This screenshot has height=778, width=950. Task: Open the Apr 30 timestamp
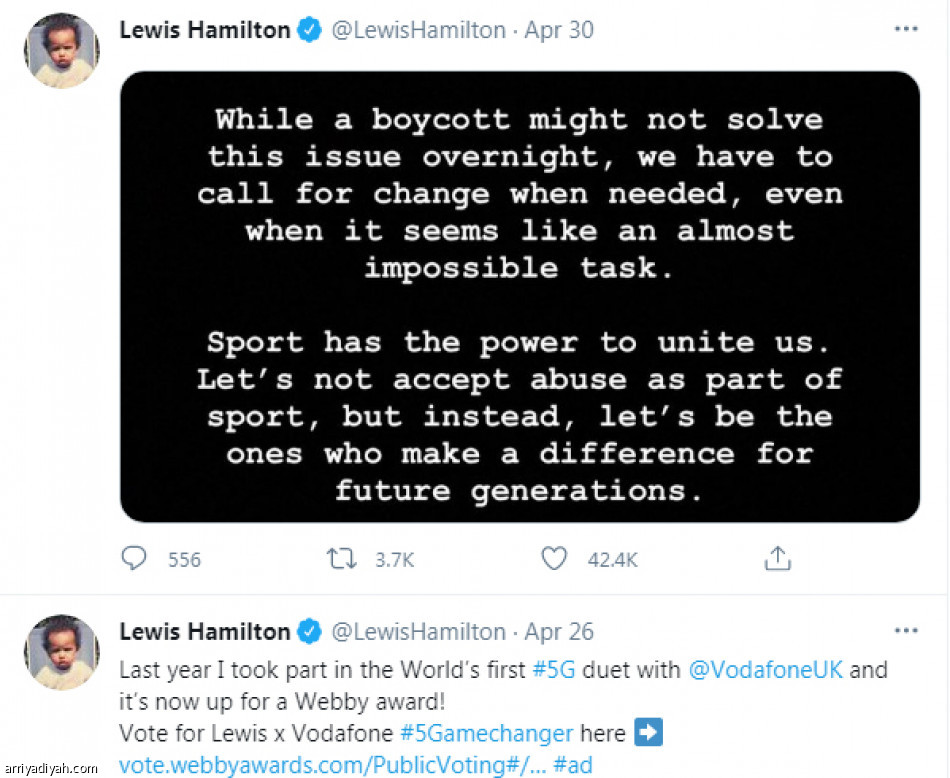(x=559, y=31)
